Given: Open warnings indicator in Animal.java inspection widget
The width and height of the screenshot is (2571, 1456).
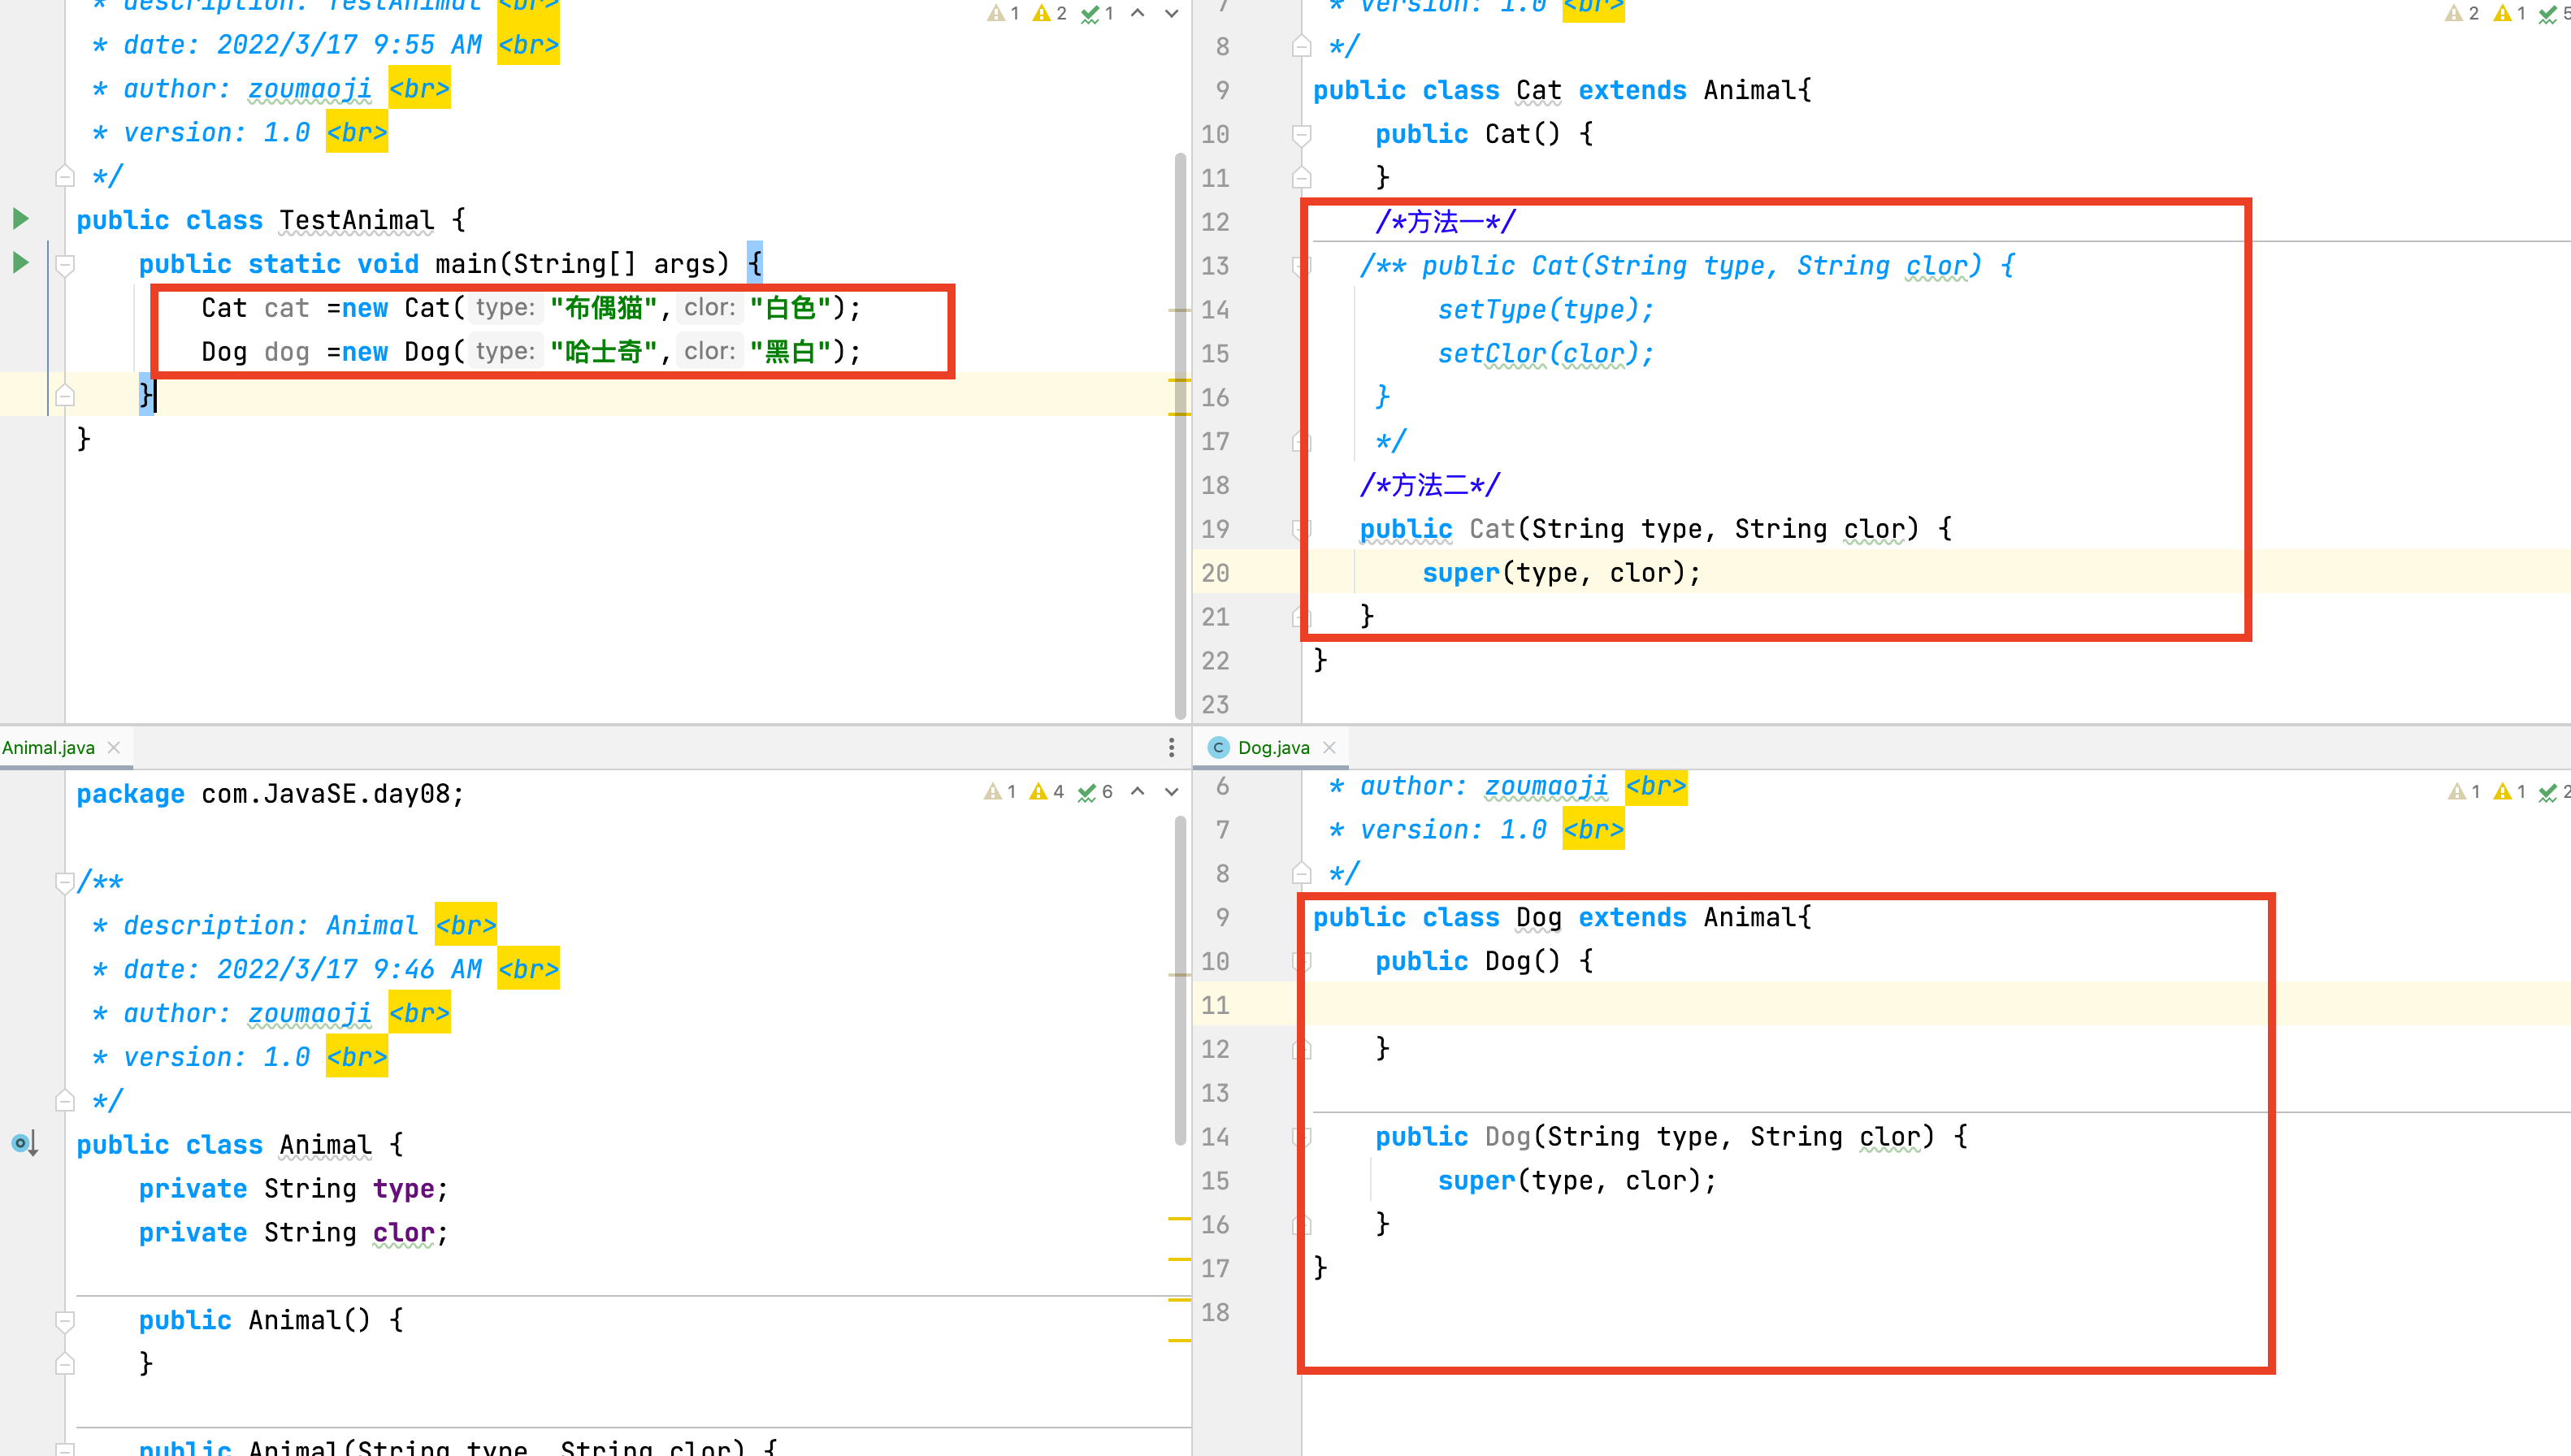Looking at the screenshot, I should tap(1048, 791).
